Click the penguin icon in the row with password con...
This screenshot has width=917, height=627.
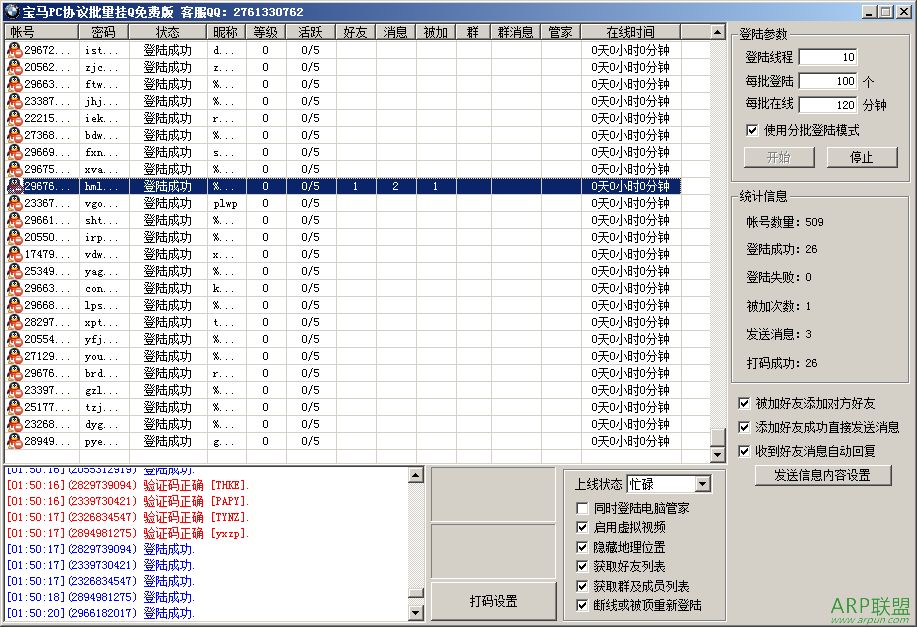(14, 288)
